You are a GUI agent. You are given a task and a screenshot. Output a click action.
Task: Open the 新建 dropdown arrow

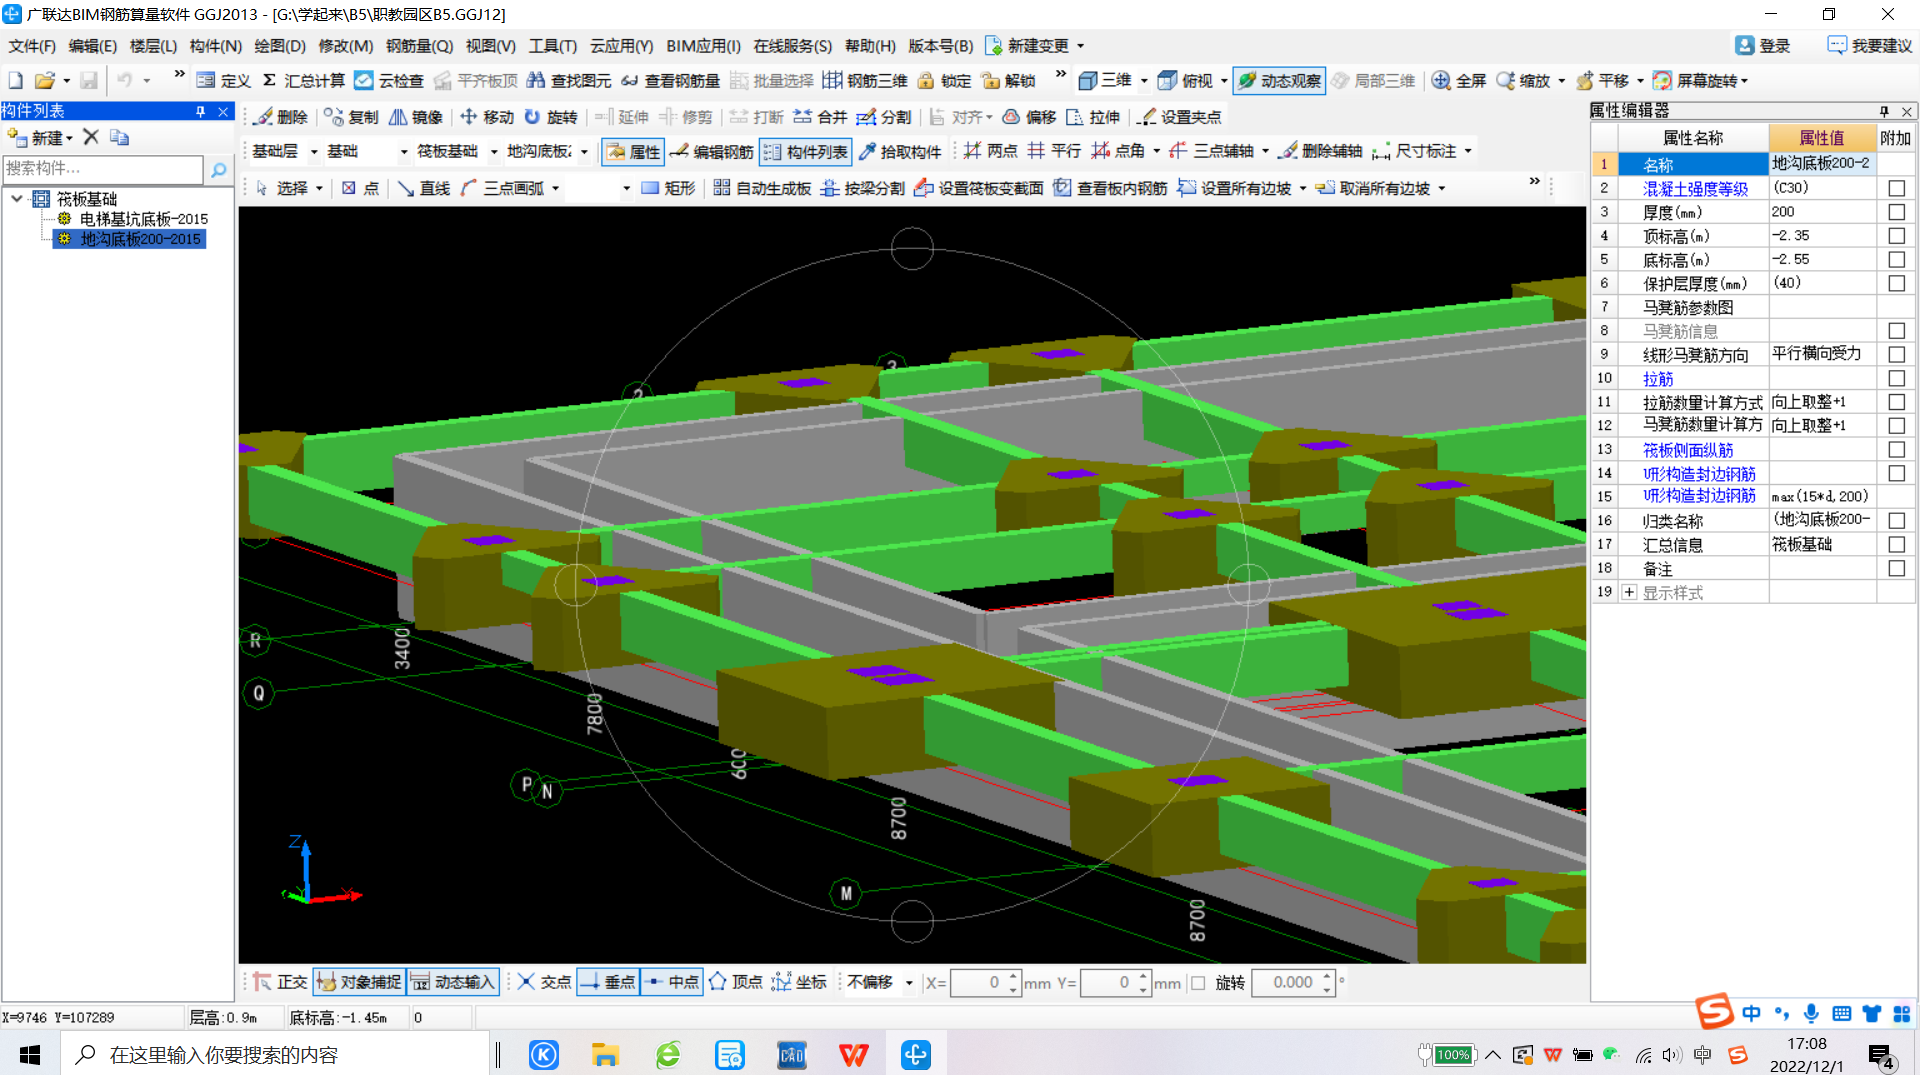(x=69, y=138)
